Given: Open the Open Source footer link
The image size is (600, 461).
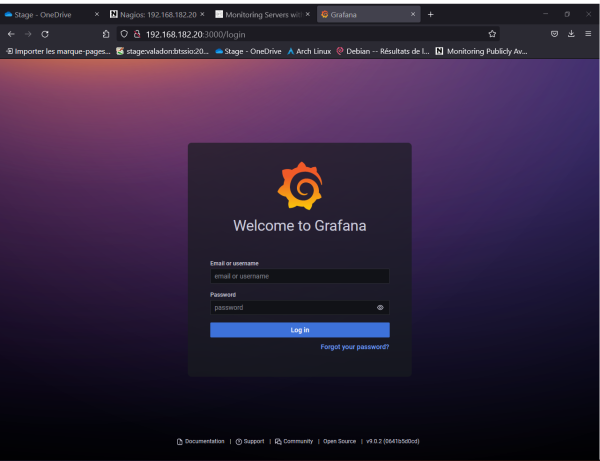Looking at the screenshot, I should click(339, 441).
